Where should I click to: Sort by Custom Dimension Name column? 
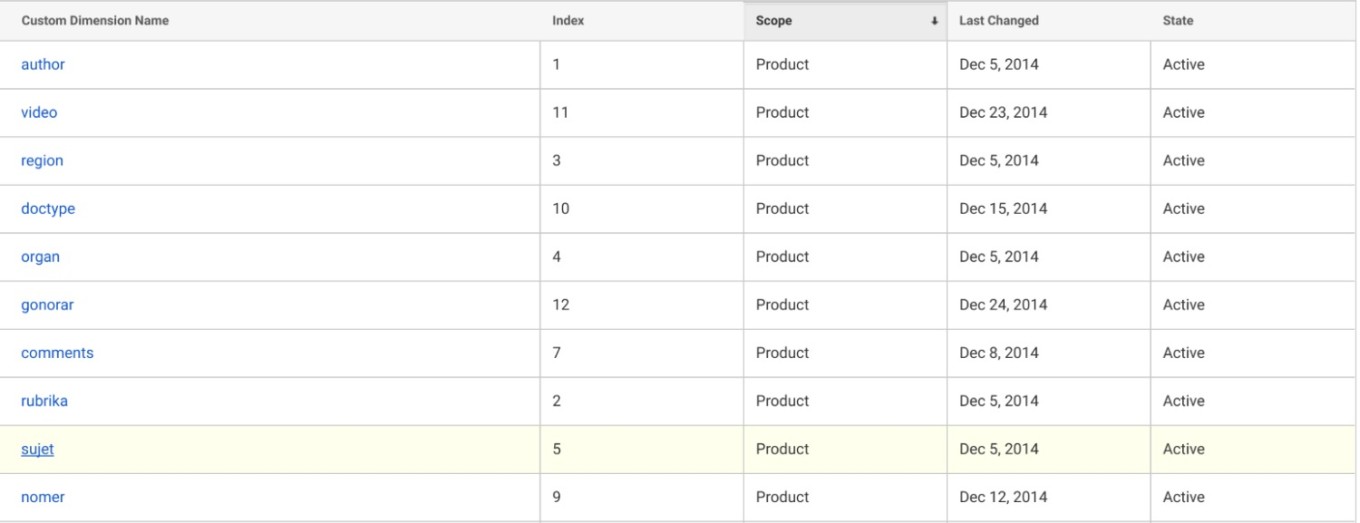pos(95,21)
